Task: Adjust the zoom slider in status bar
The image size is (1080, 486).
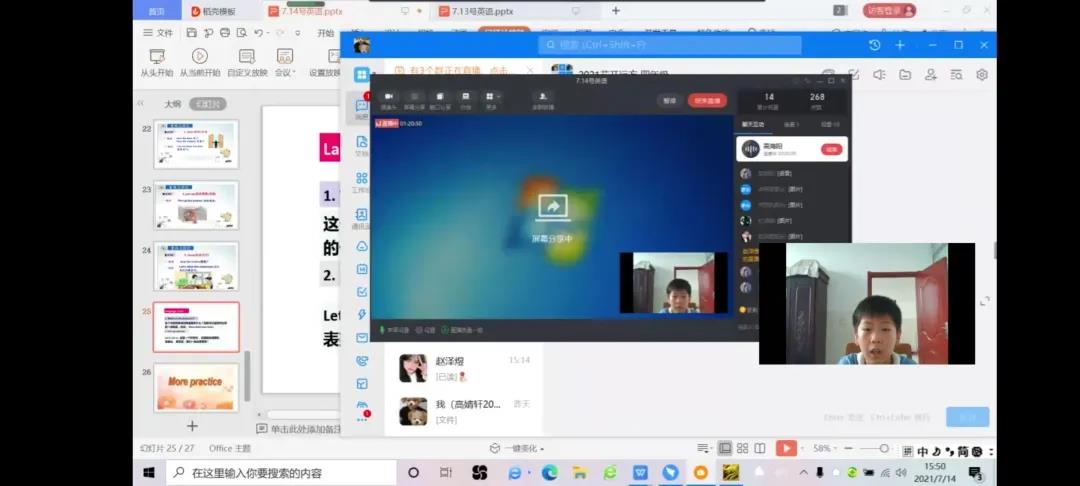Action: [x=881, y=449]
